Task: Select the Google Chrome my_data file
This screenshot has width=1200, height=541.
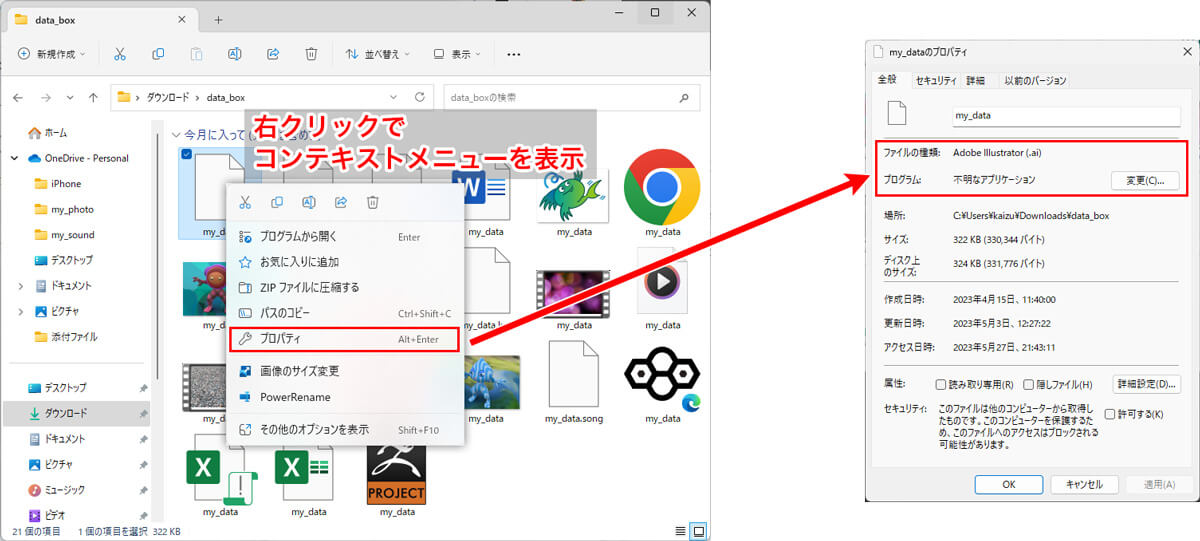Action: [661, 192]
